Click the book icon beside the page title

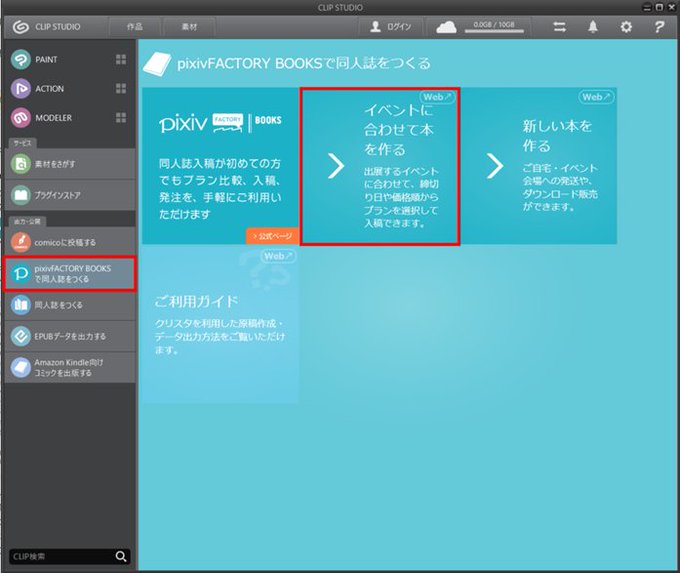[157, 64]
